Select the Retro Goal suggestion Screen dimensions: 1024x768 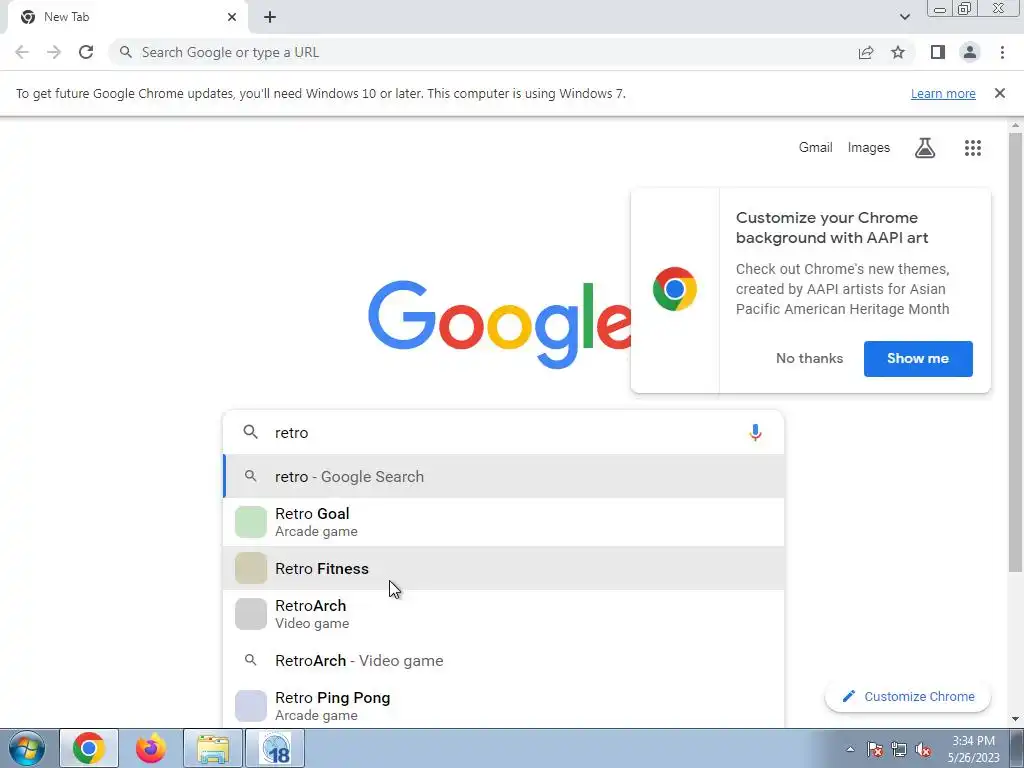tap(503, 522)
